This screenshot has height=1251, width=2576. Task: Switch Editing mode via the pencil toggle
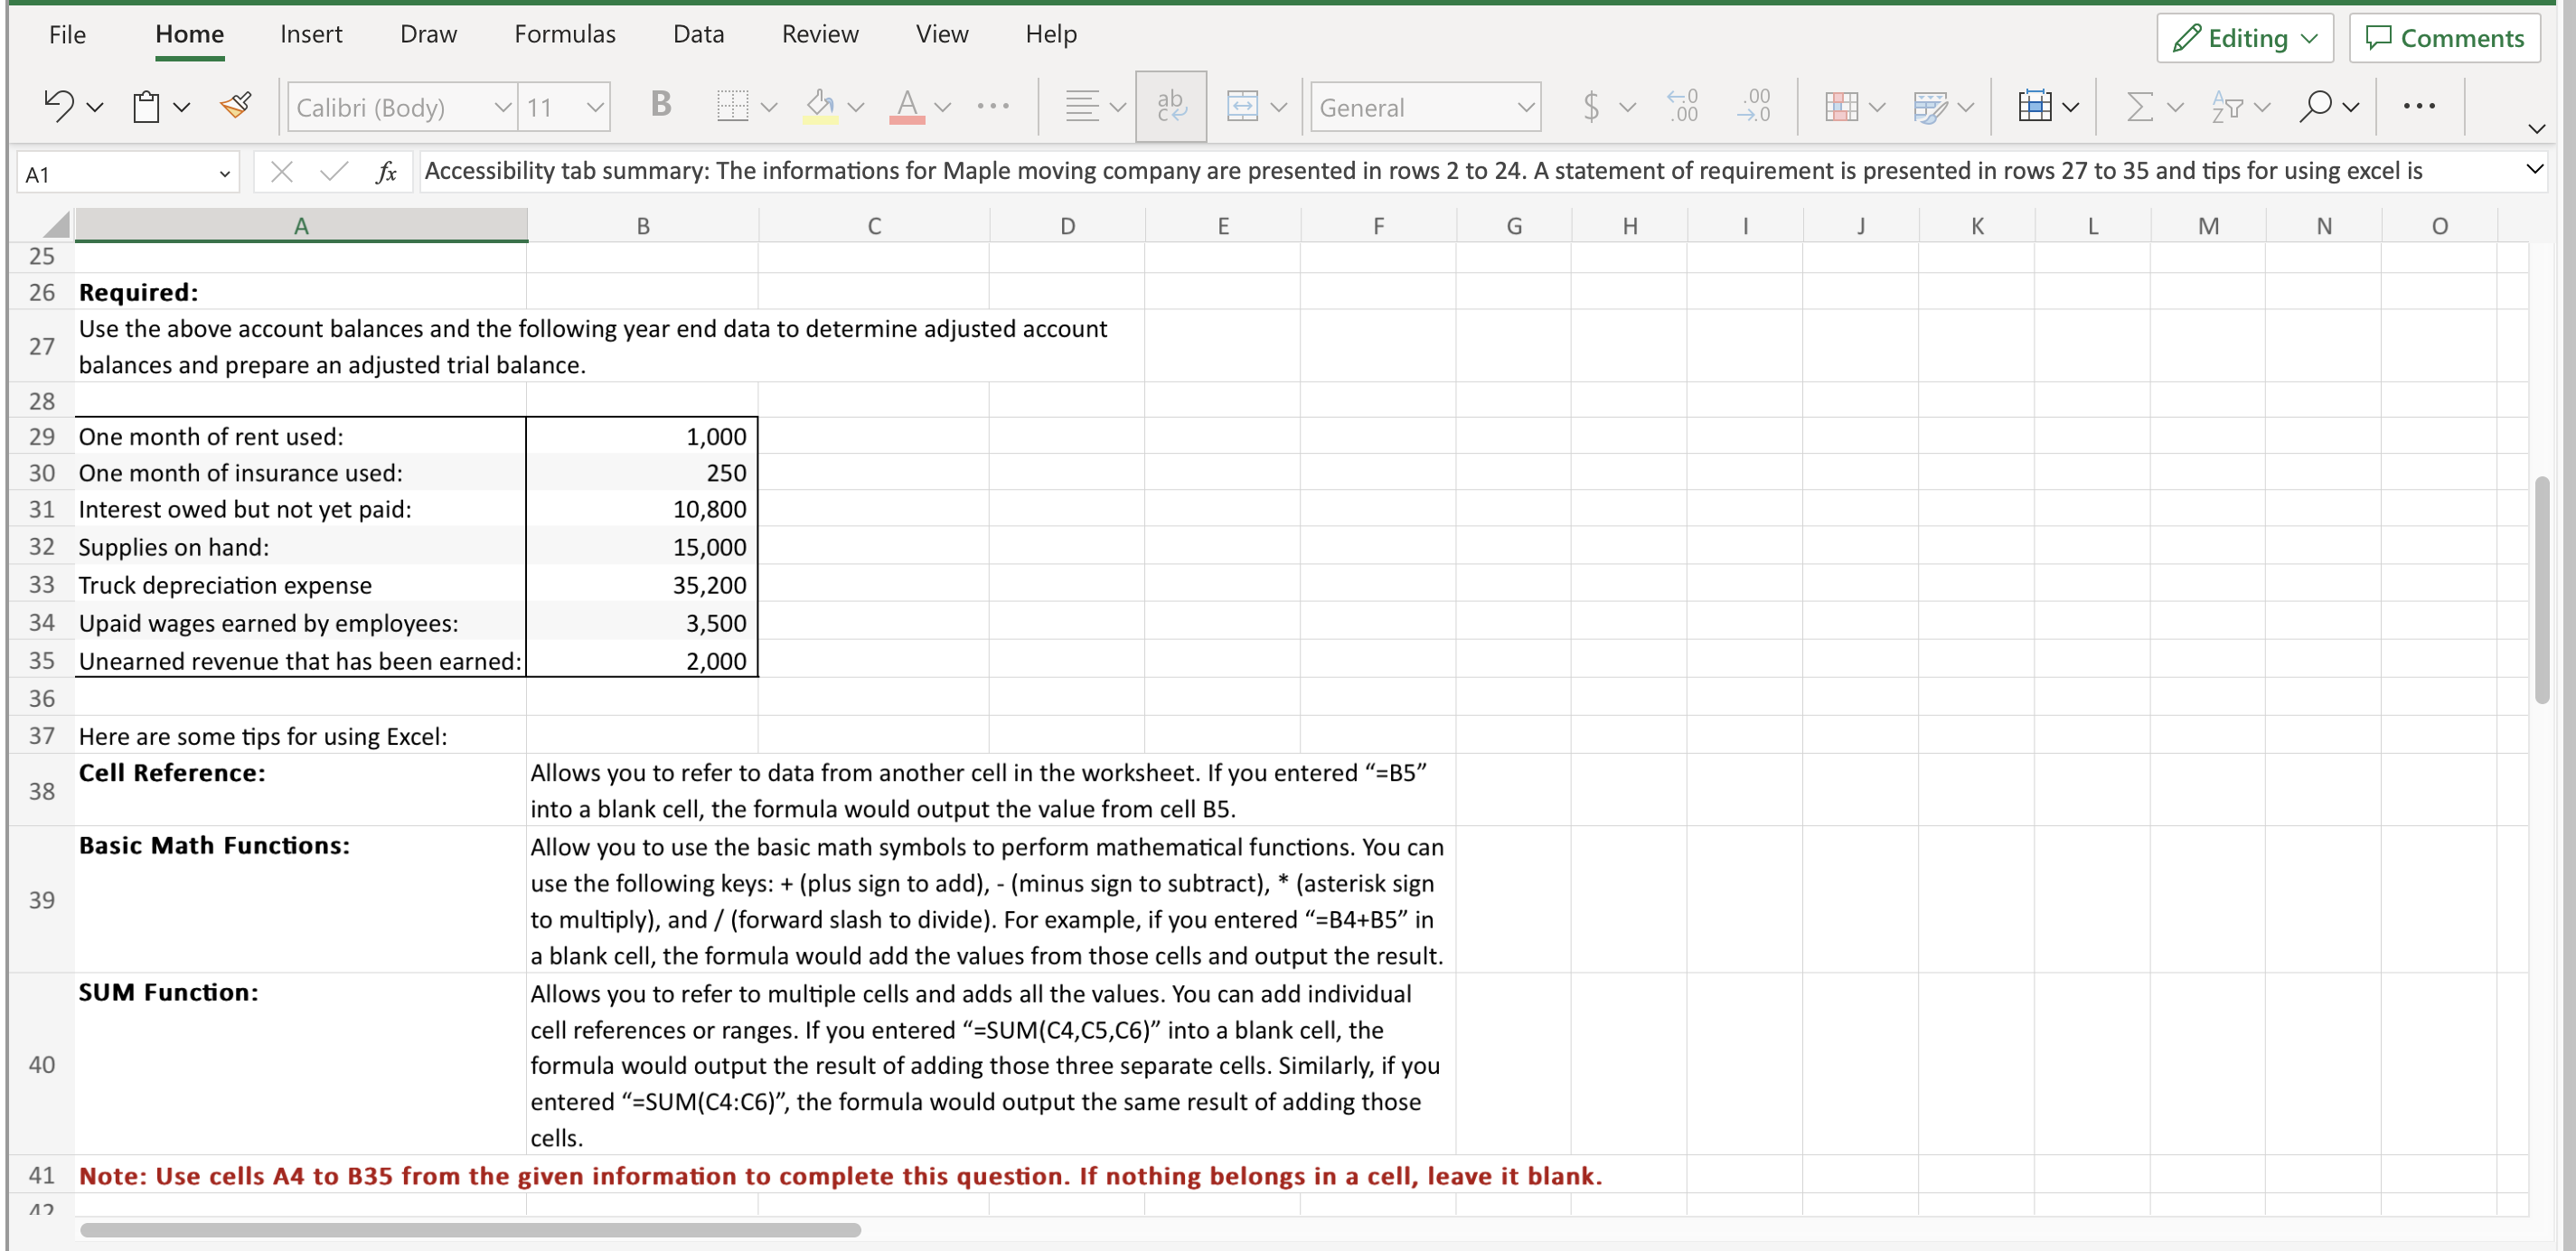[2243, 38]
